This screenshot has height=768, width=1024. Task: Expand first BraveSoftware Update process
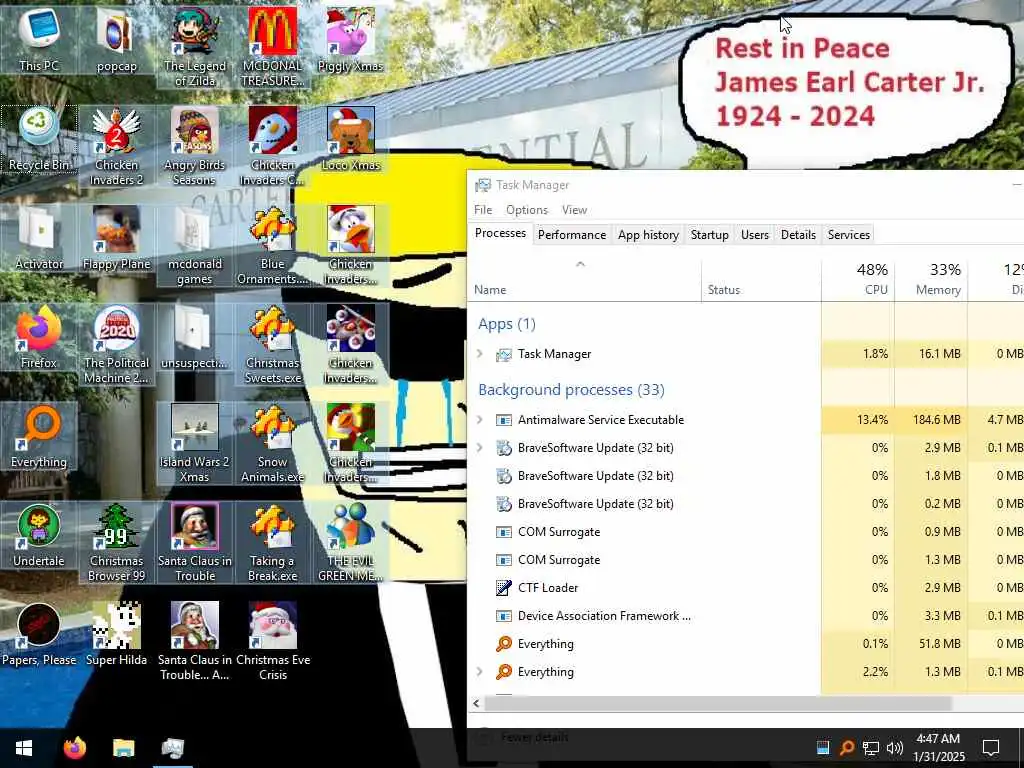tap(480, 448)
